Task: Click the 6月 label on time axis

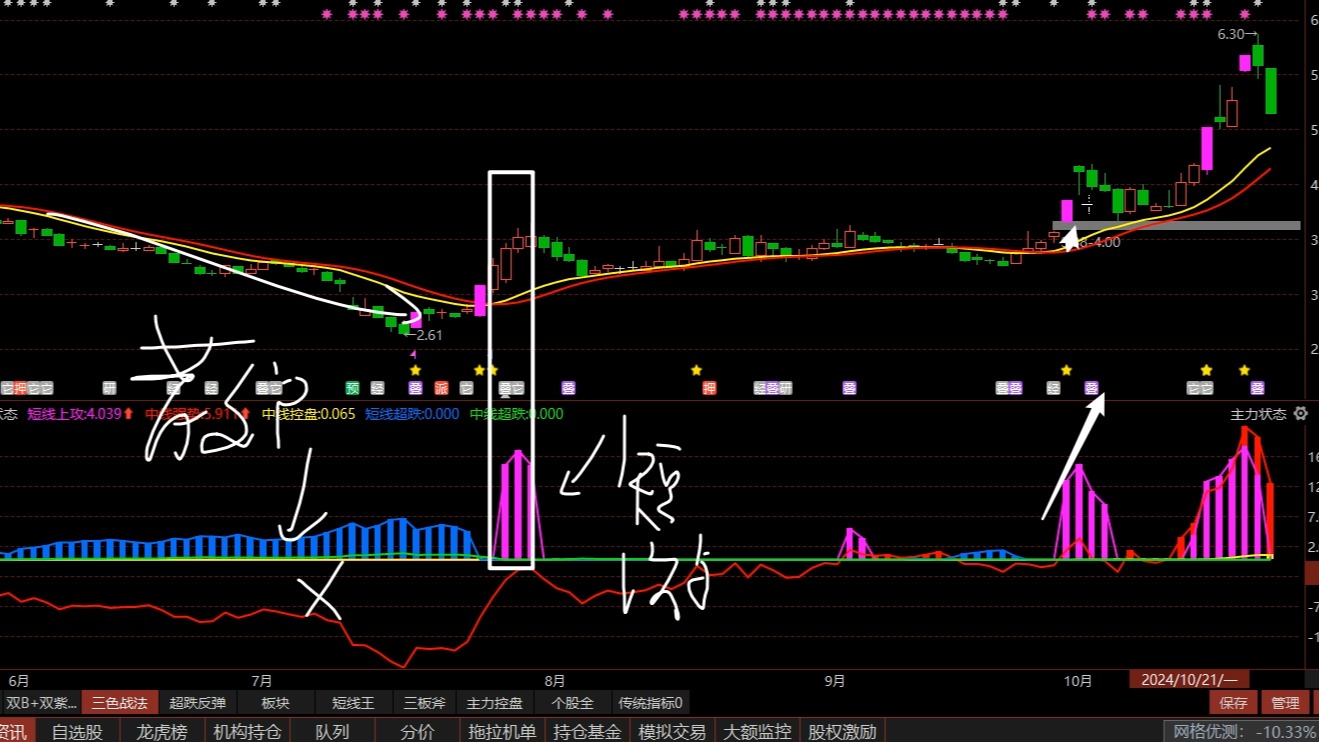Action: pos(19,680)
